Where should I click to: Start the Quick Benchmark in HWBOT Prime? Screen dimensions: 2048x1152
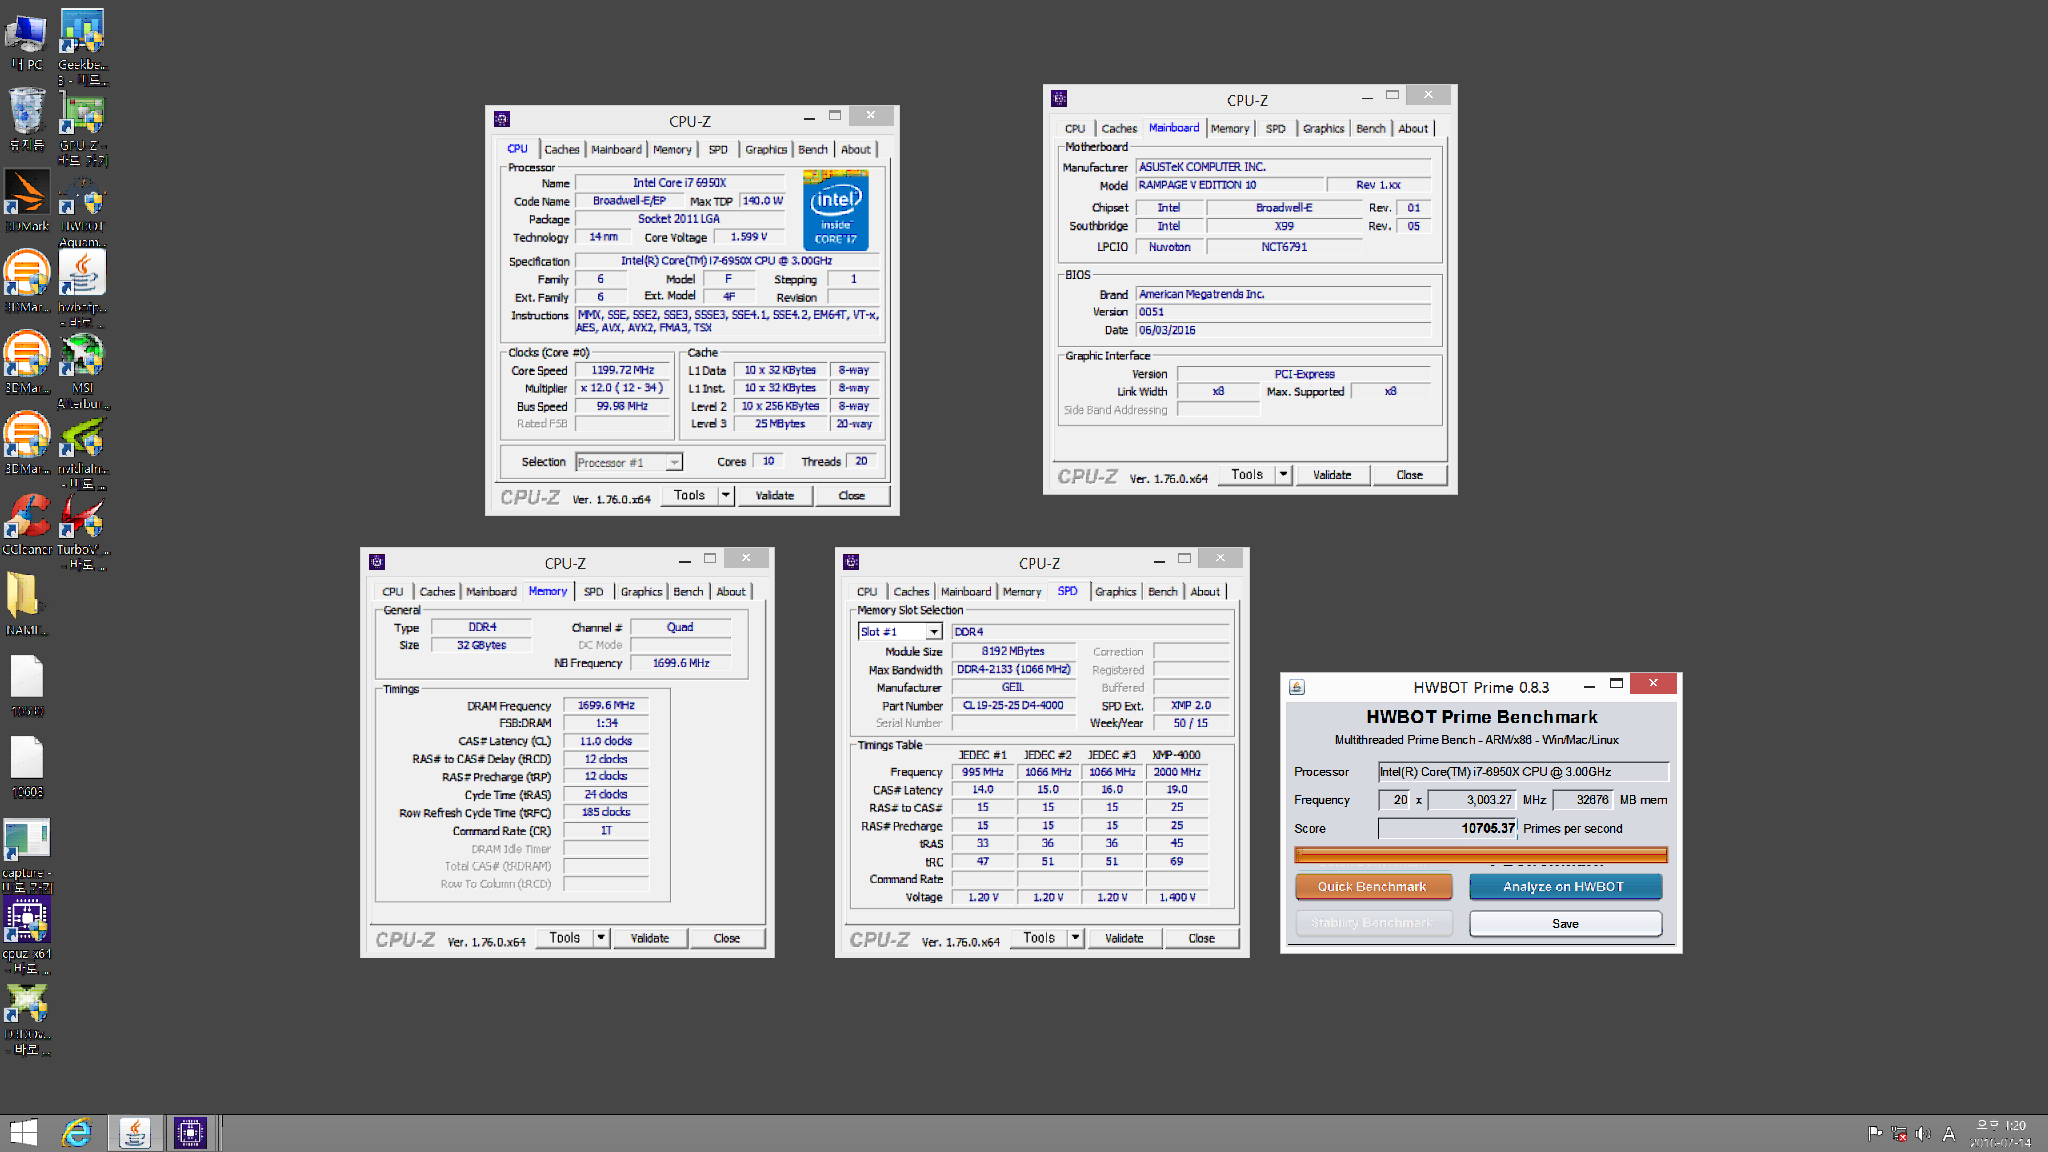pos(1372,887)
